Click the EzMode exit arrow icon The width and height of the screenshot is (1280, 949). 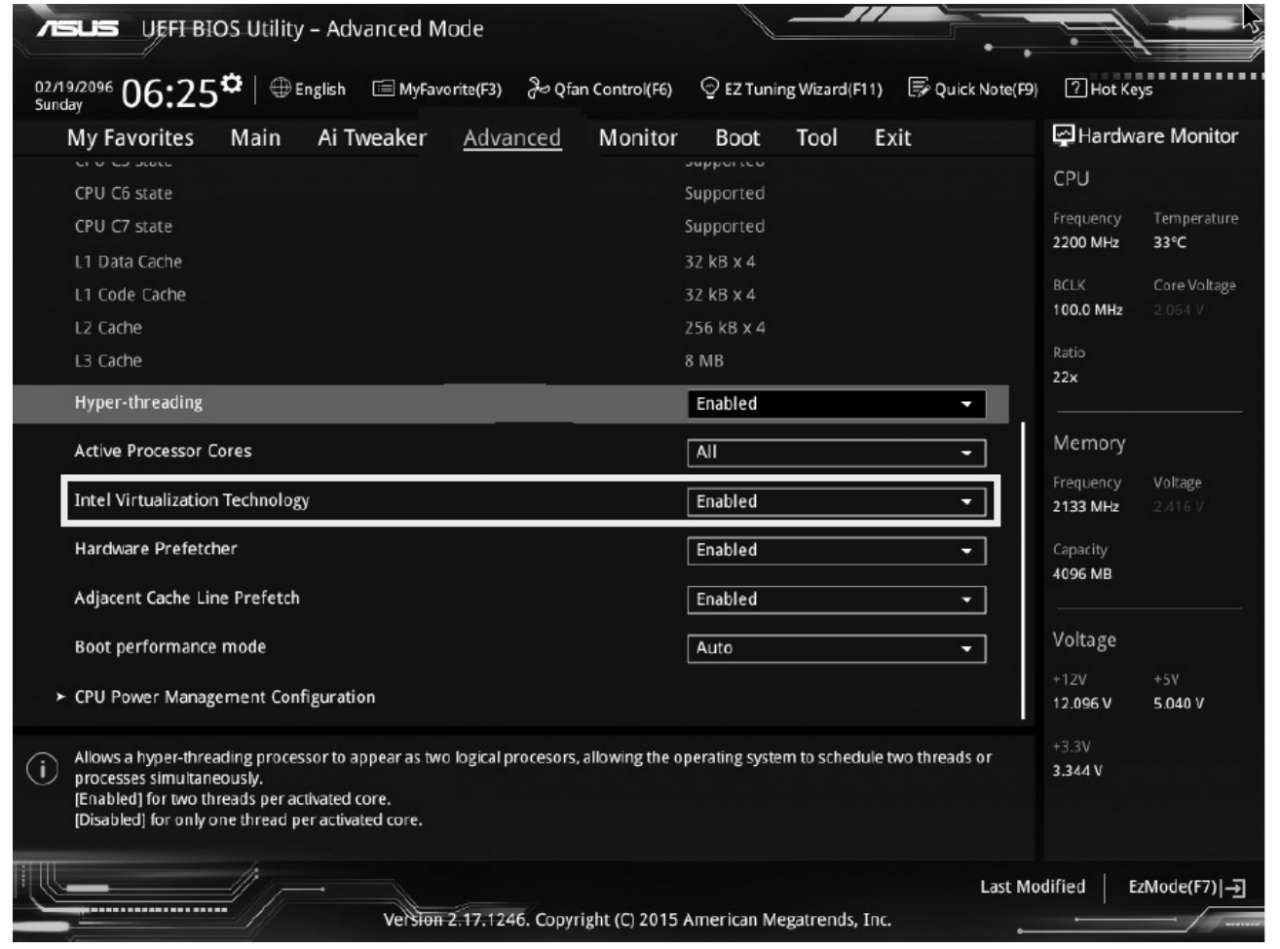click(x=1236, y=887)
